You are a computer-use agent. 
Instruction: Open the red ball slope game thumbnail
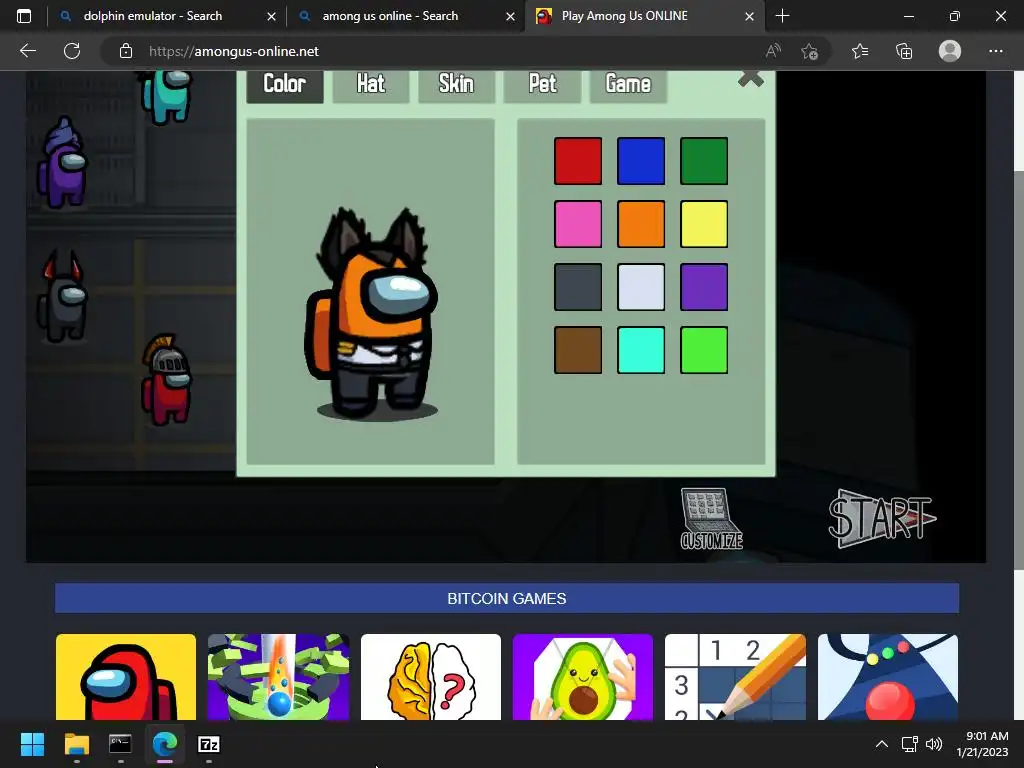(888, 677)
